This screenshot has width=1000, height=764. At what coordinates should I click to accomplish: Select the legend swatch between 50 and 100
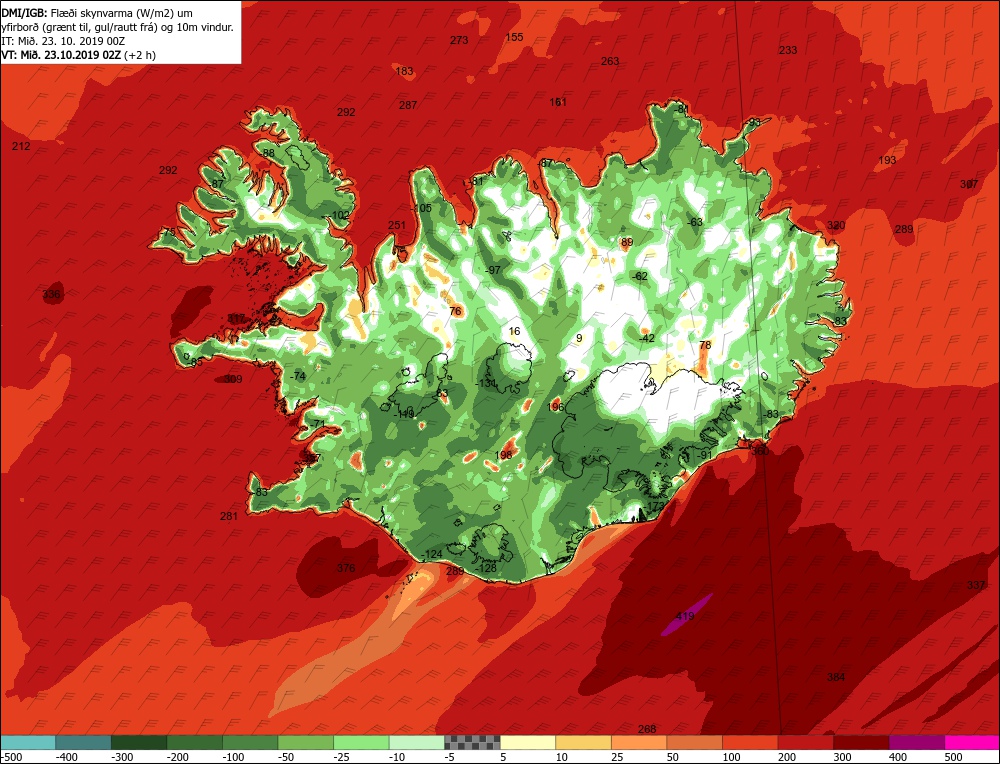coord(695,742)
